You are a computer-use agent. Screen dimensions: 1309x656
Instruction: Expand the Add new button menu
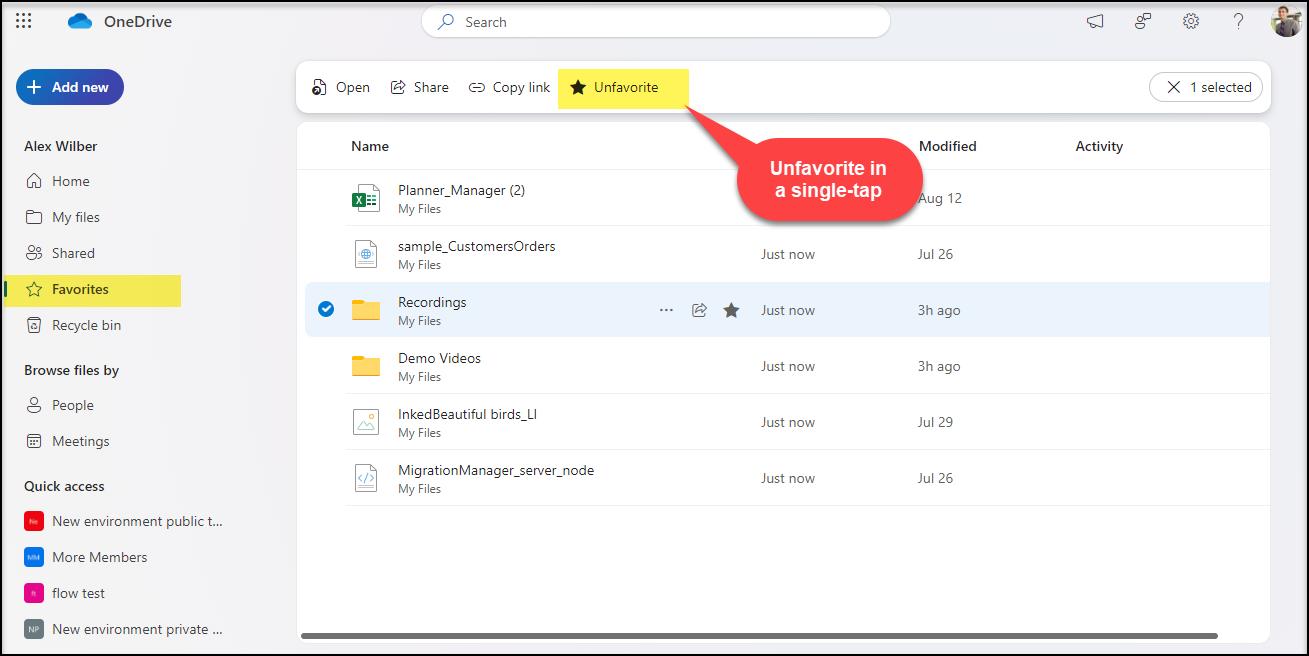tap(70, 87)
